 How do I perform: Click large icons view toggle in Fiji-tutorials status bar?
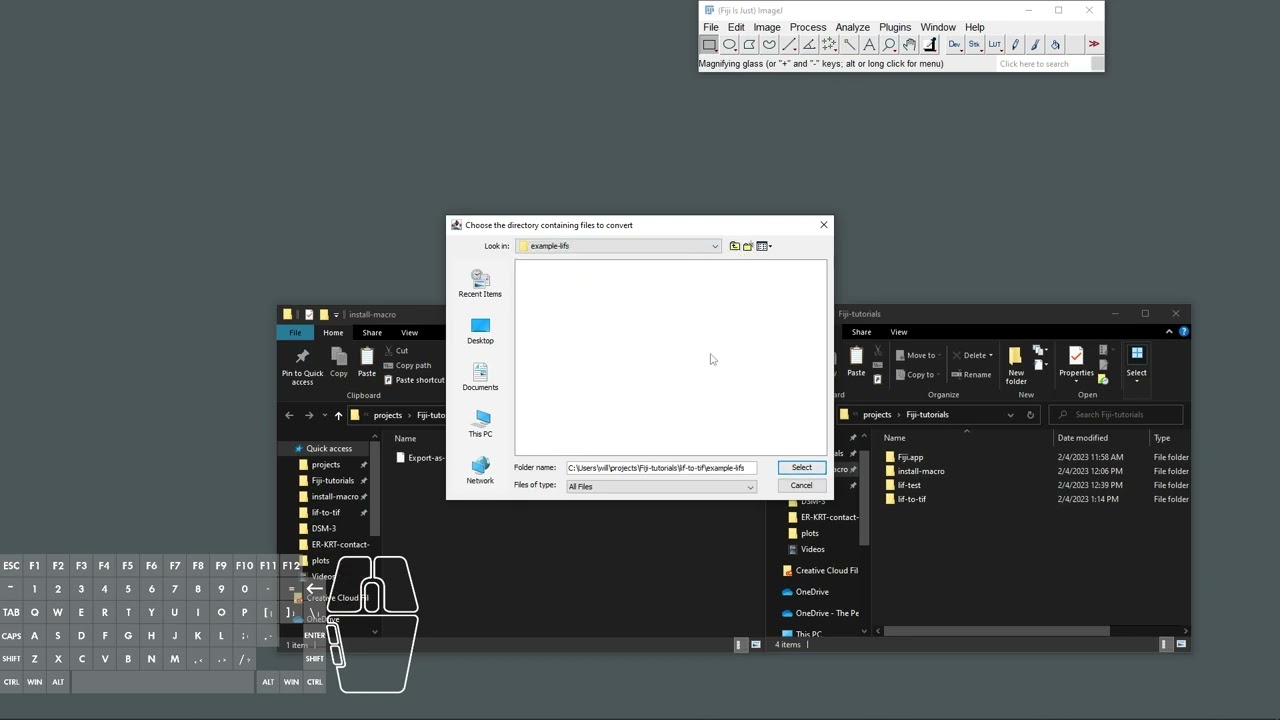(x=1181, y=645)
